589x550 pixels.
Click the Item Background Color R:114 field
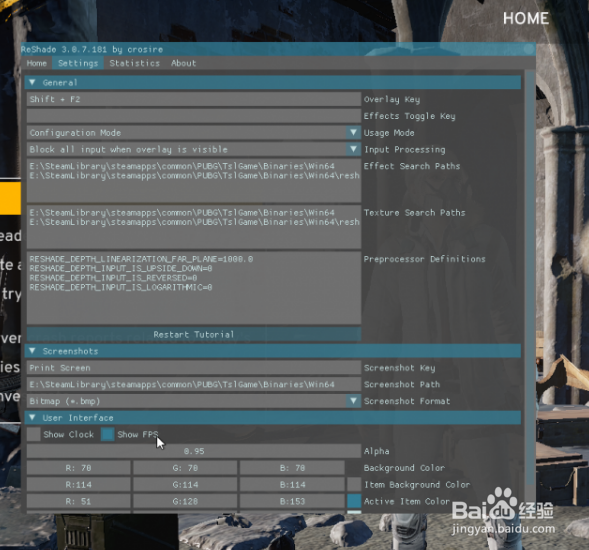pos(79,485)
